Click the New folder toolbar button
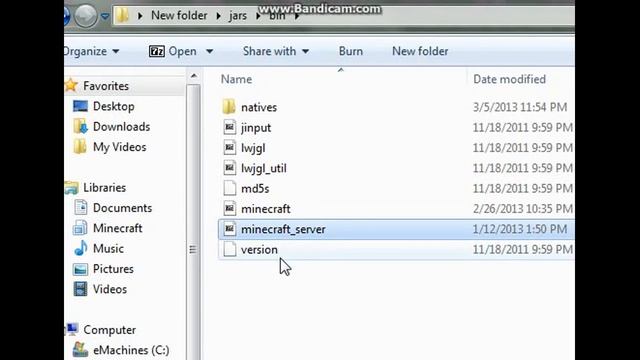Screen dimensions: 640x360 420,51
